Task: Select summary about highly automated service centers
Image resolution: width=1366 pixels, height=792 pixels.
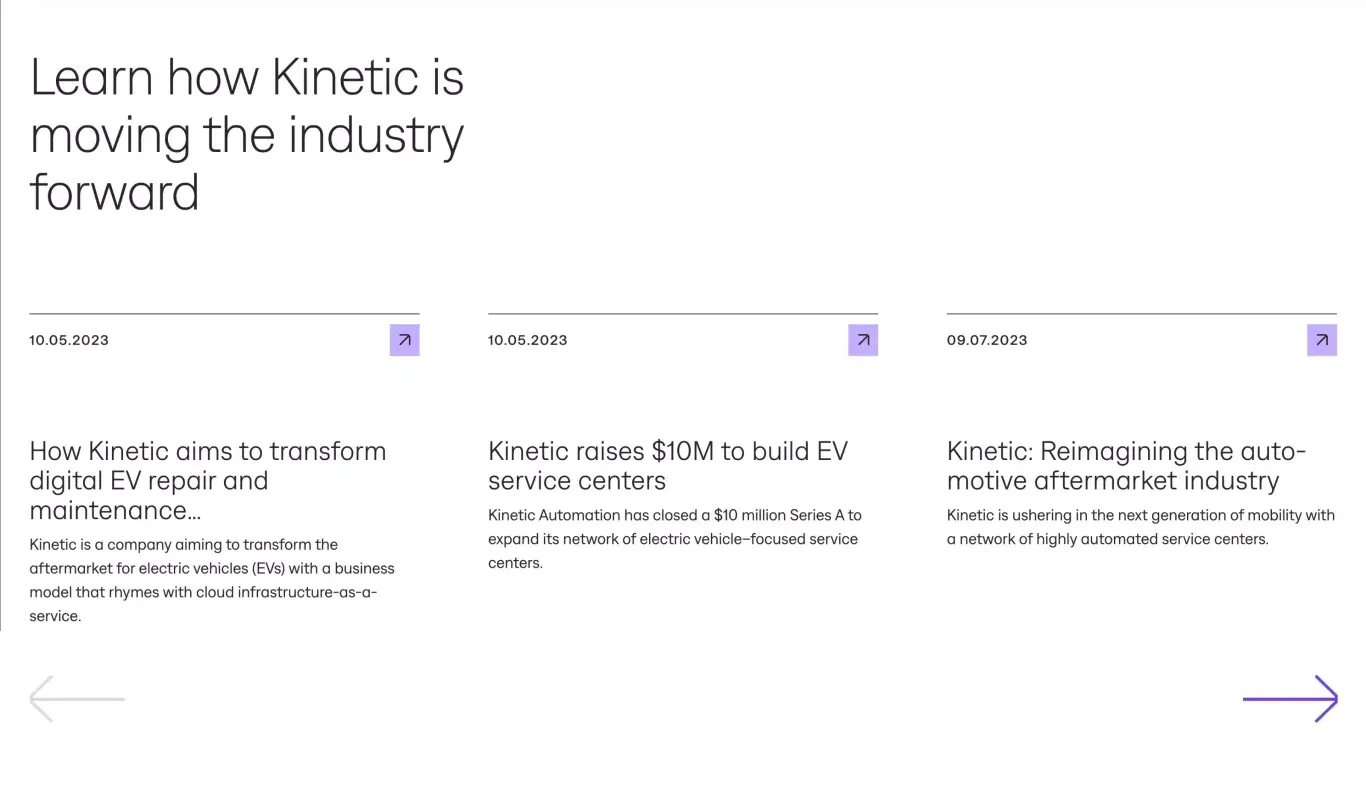Action: (1141, 527)
